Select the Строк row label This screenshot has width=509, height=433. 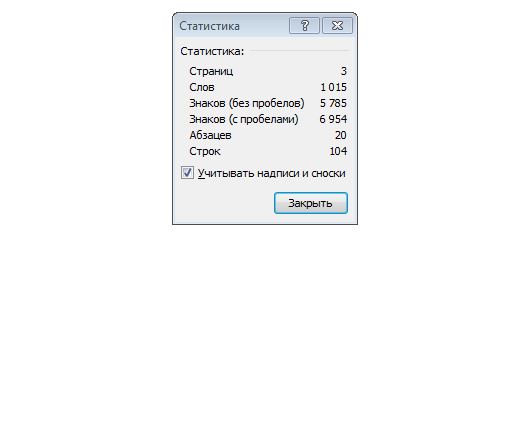pos(205,151)
